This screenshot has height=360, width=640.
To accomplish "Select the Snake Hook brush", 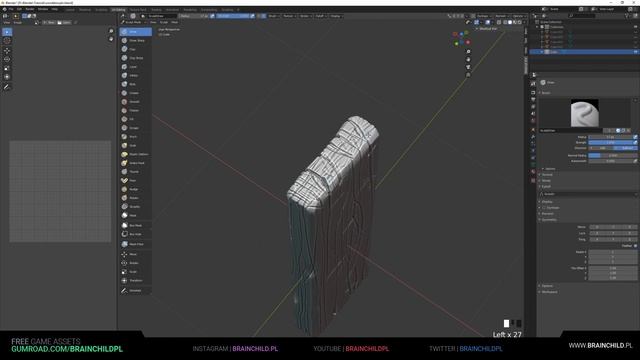I will (136, 163).
